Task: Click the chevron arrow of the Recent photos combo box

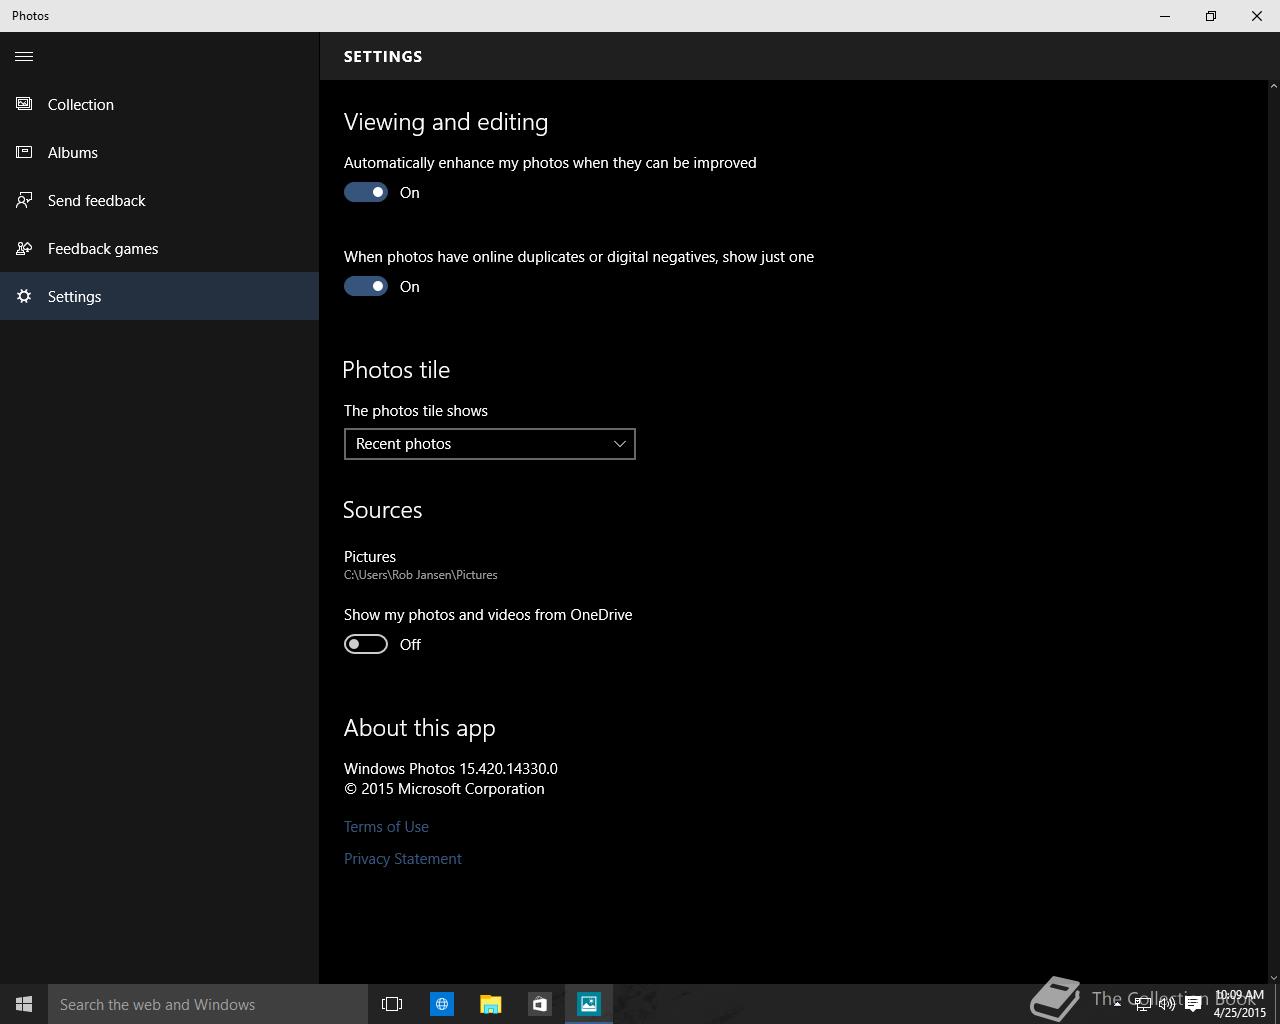Action: tap(619, 444)
